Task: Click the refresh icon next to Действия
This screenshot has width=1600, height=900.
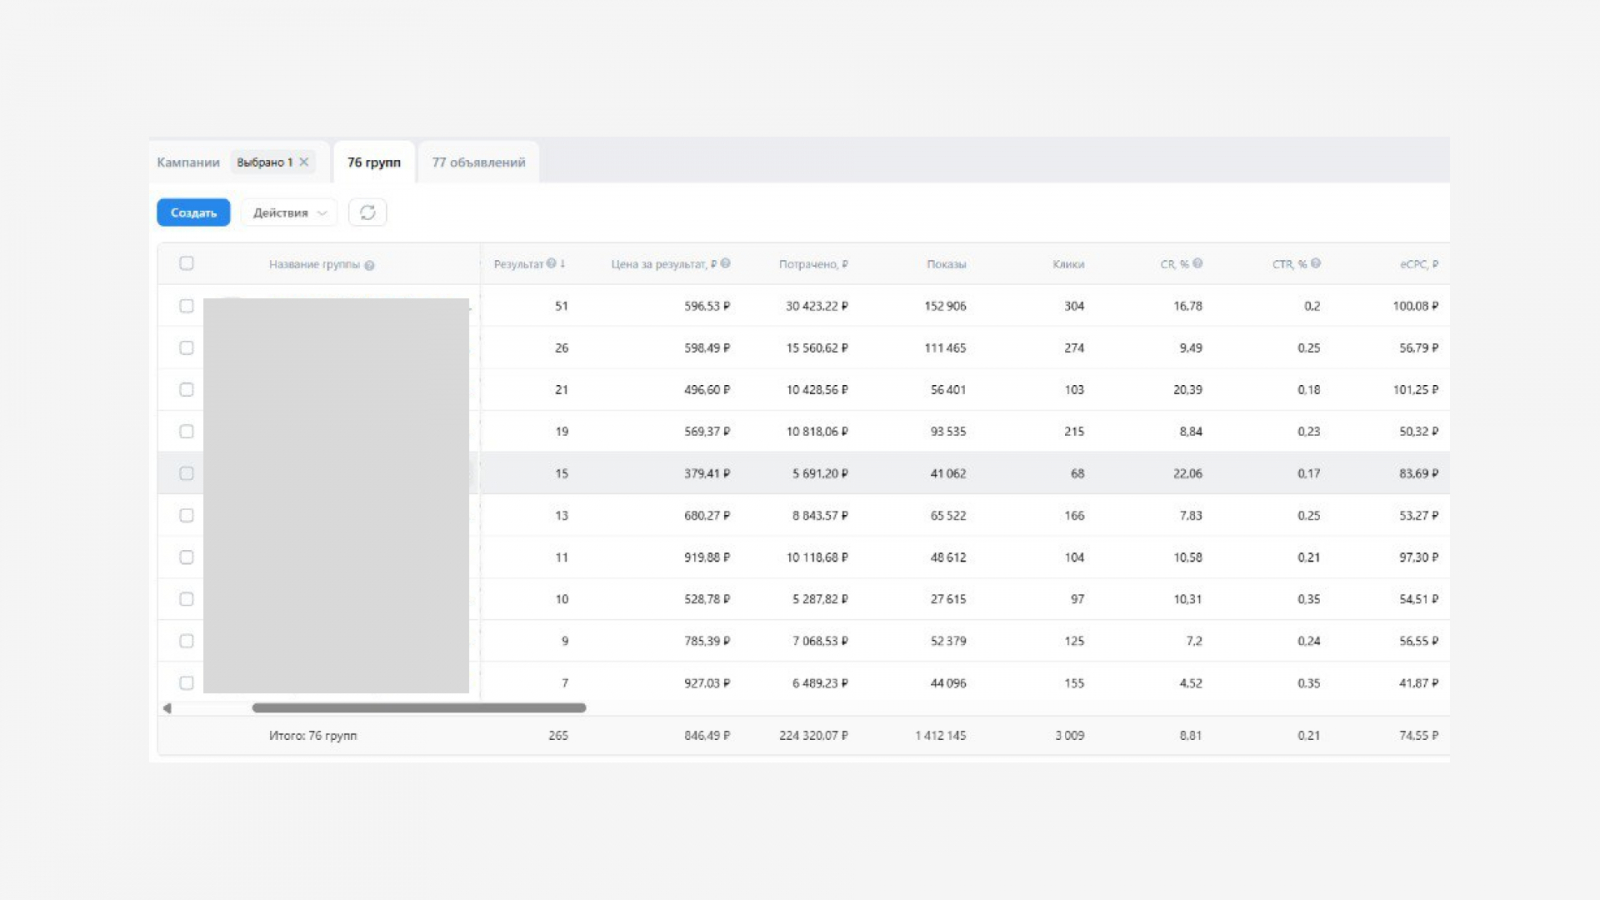Action: 367,212
